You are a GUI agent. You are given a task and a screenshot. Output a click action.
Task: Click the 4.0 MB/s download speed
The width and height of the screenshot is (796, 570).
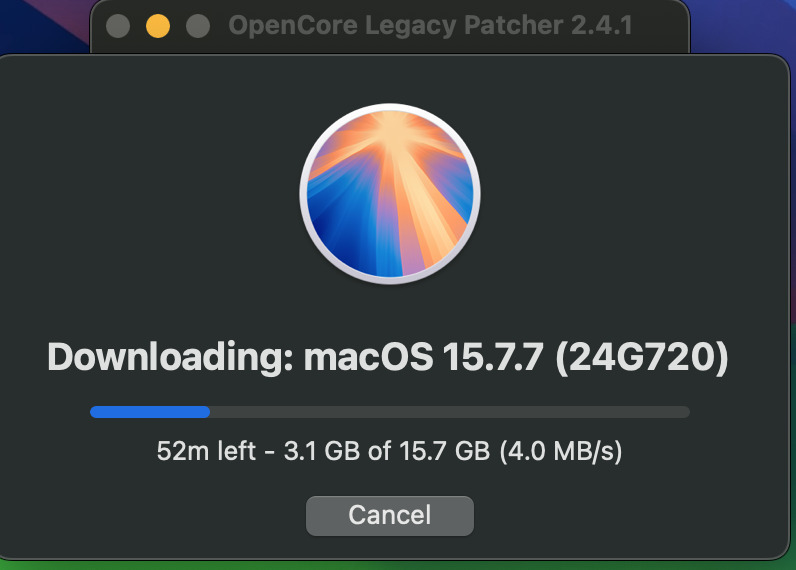[x=561, y=451]
